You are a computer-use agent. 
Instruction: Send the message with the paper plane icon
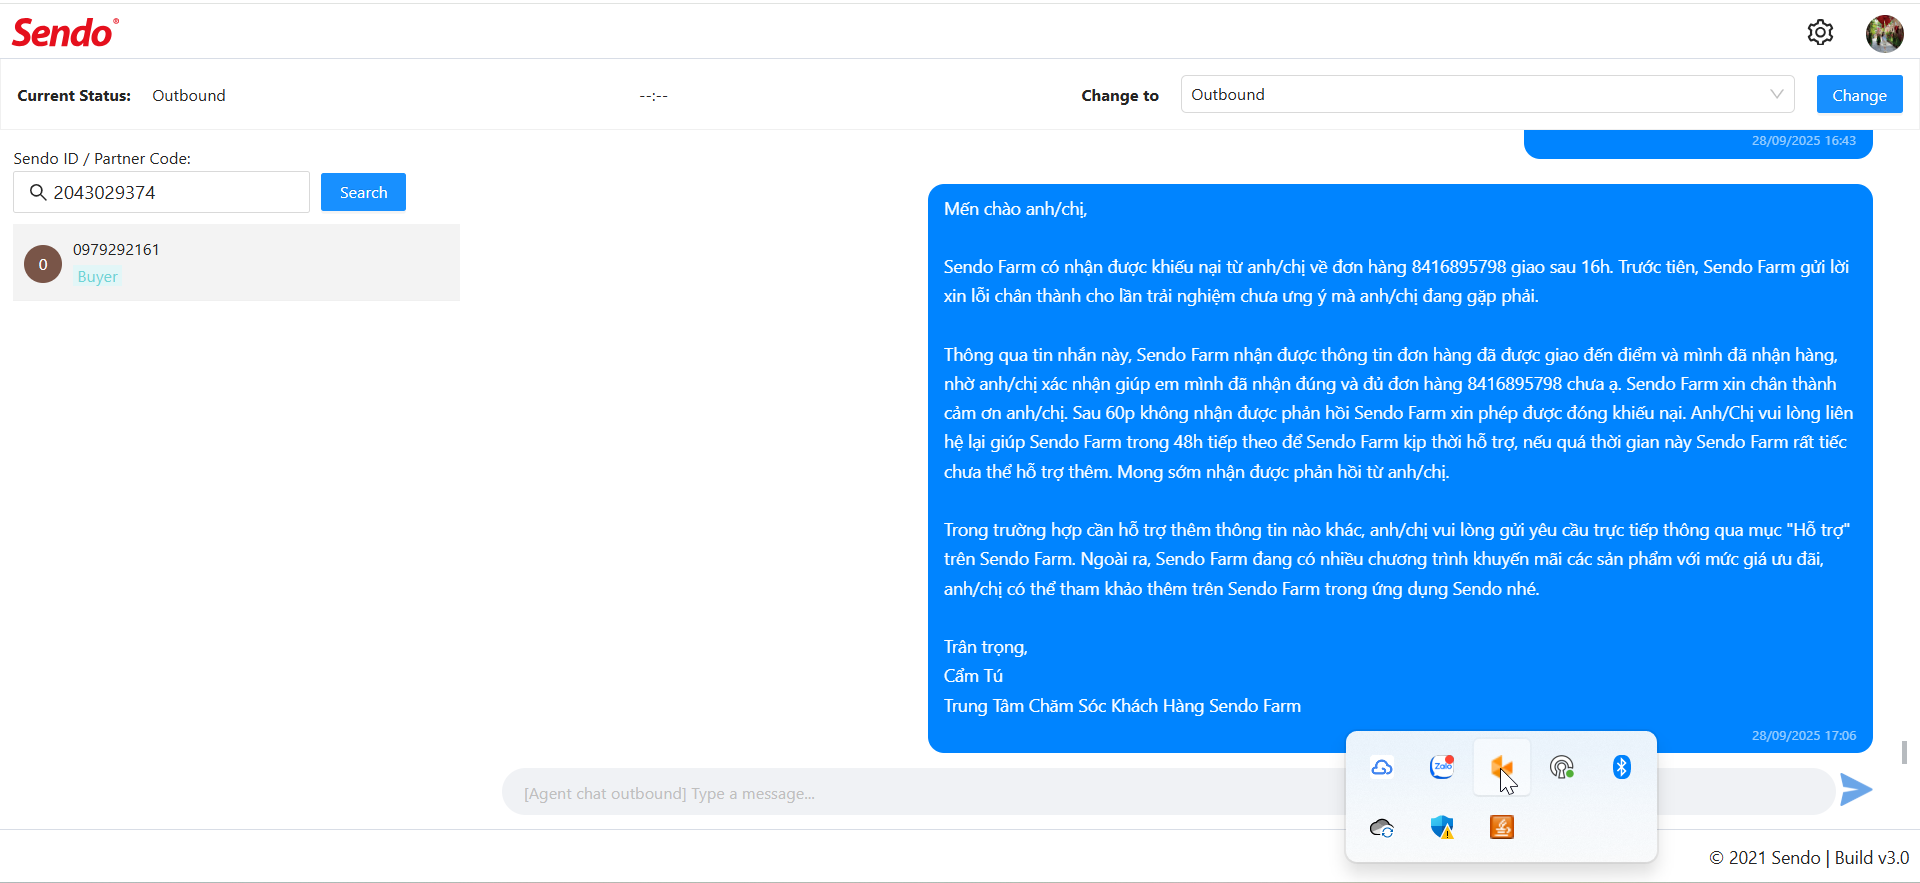[x=1856, y=789]
